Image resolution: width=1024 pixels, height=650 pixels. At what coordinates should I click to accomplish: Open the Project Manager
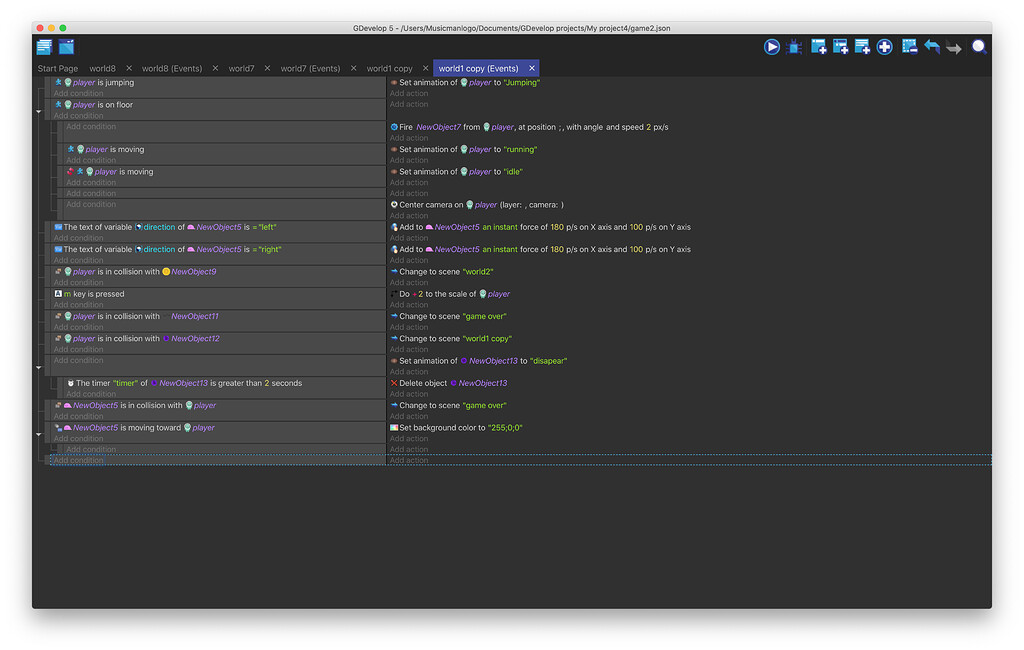click(x=44, y=46)
